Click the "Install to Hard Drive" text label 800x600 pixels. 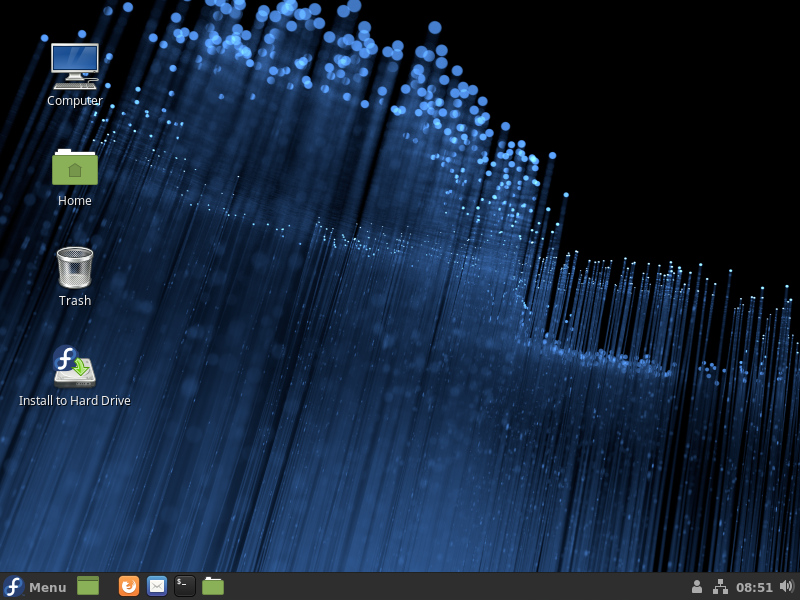pos(75,401)
